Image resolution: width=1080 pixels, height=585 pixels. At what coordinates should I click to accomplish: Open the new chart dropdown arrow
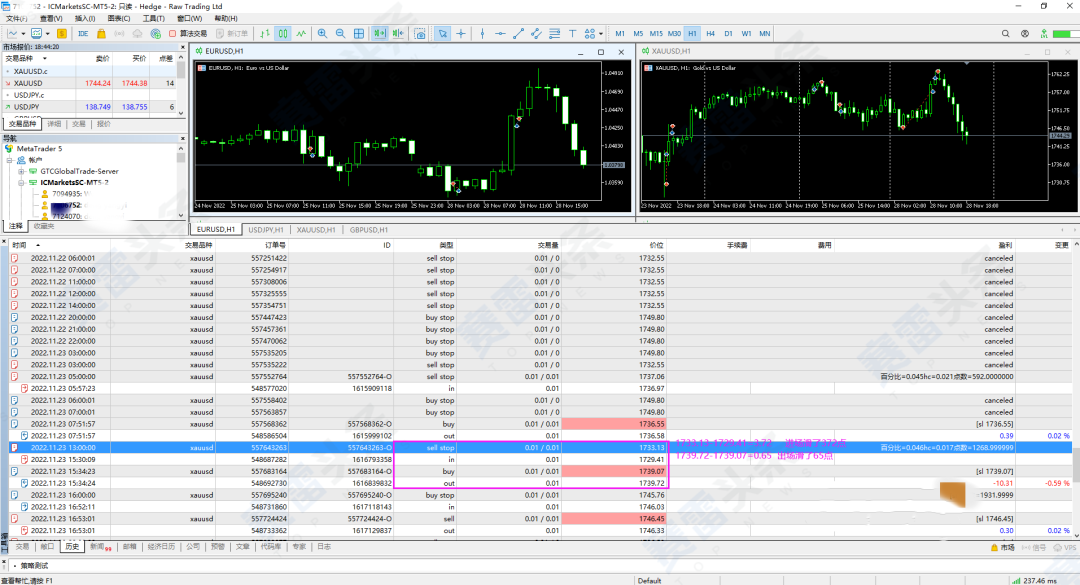pos(23,33)
